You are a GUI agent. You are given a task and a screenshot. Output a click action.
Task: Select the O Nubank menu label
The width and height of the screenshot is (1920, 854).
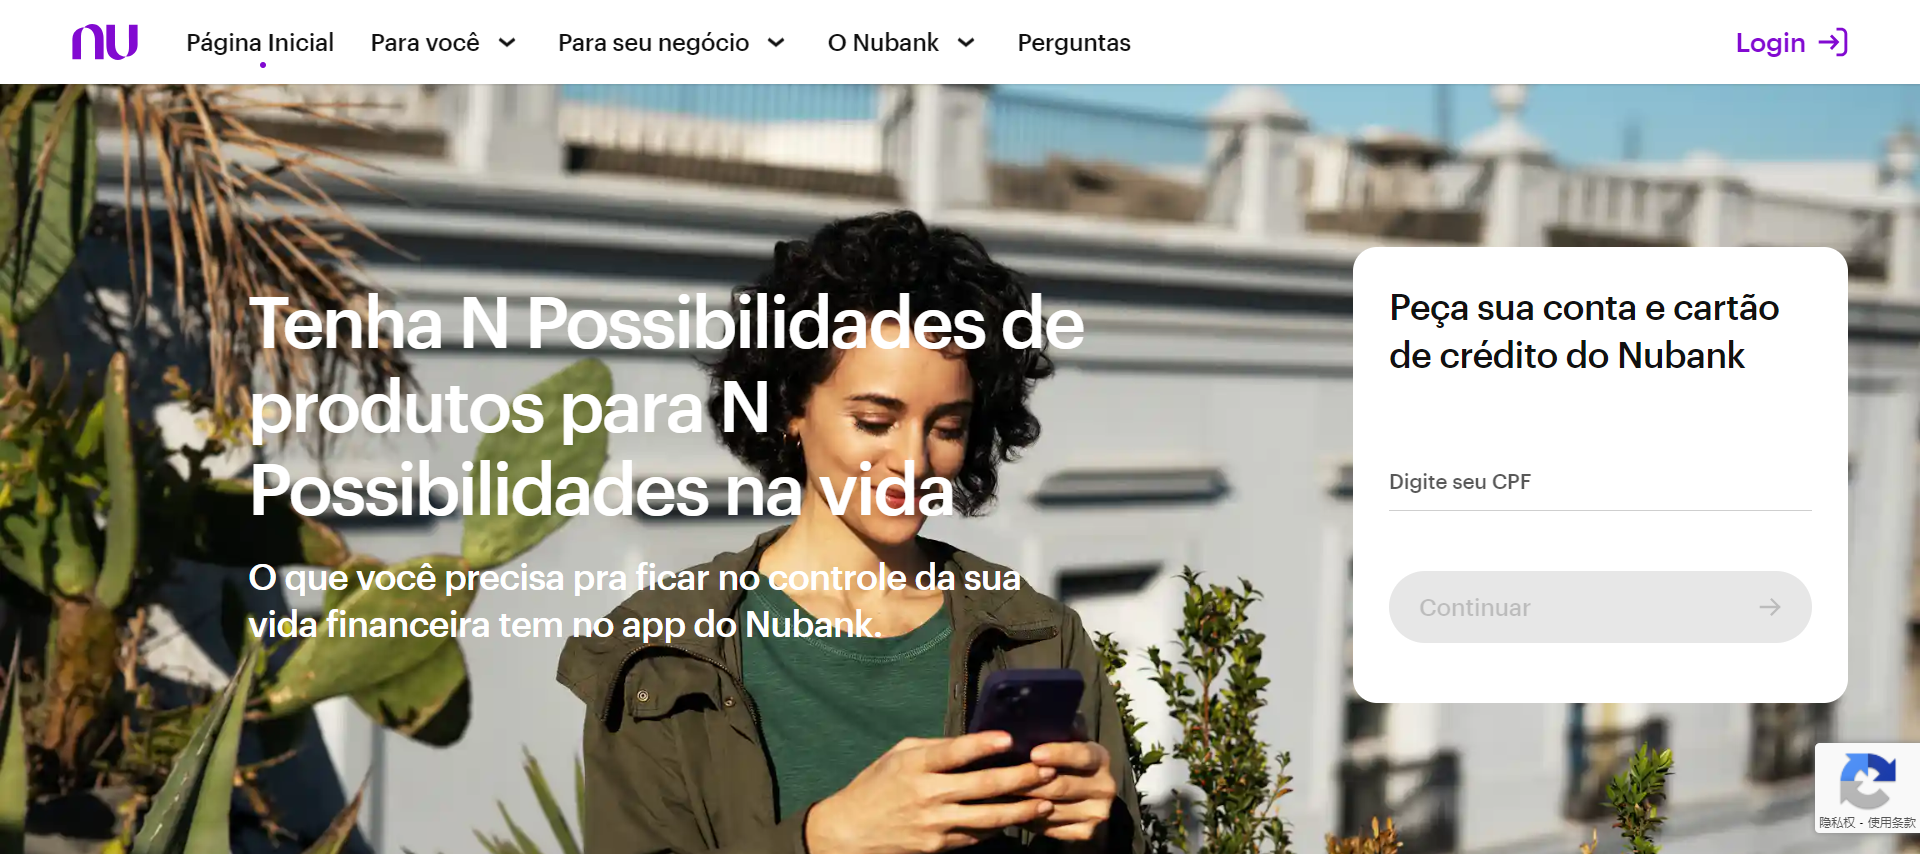tap(883, 43)
